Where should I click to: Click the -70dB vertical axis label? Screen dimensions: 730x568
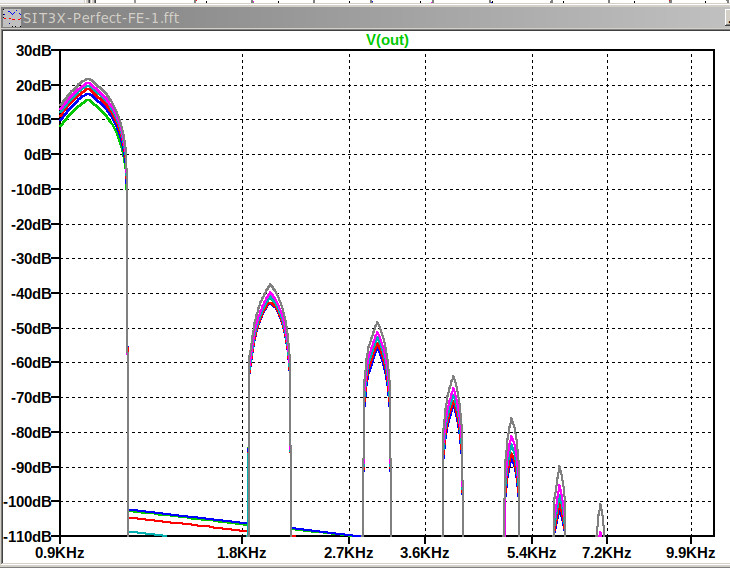[31, 398]
